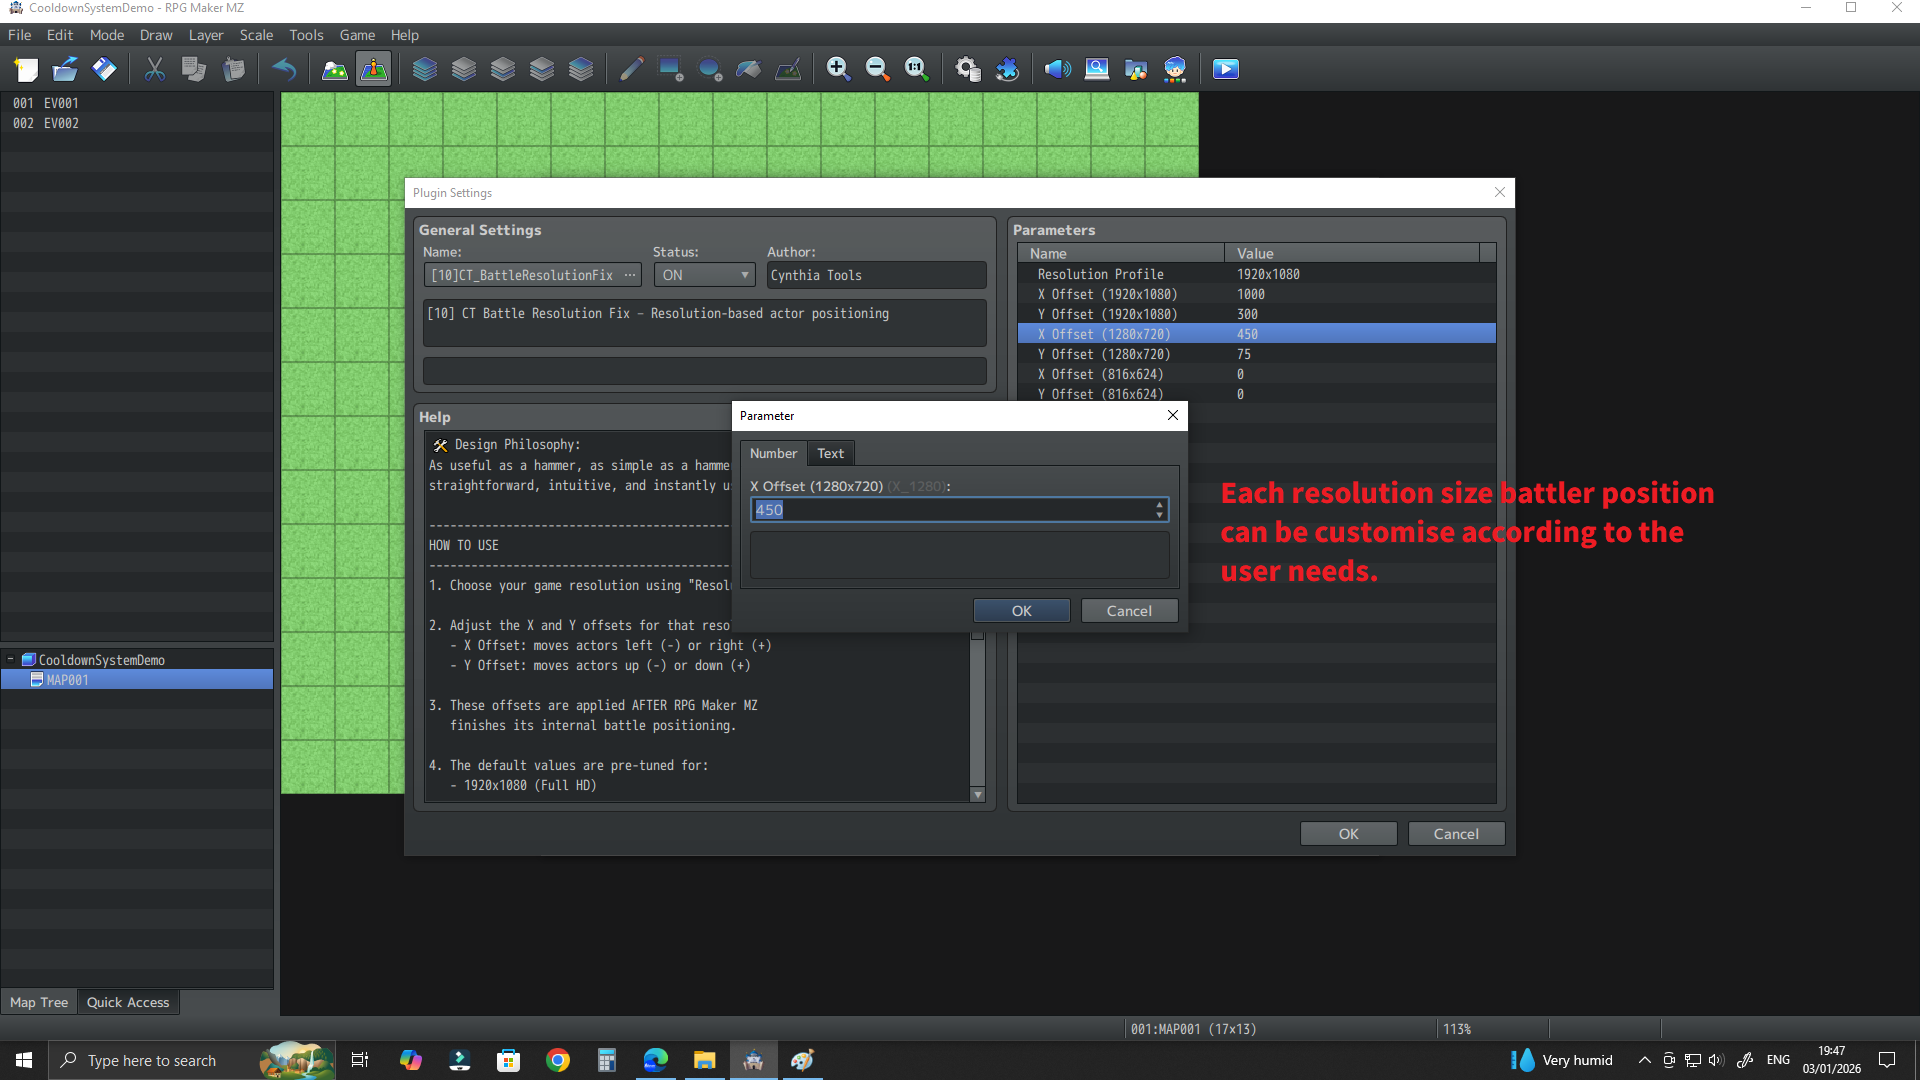Select the Rectangle drawing tool
The width and height of the screenshot is (1920, 1080).
point(670,69)
